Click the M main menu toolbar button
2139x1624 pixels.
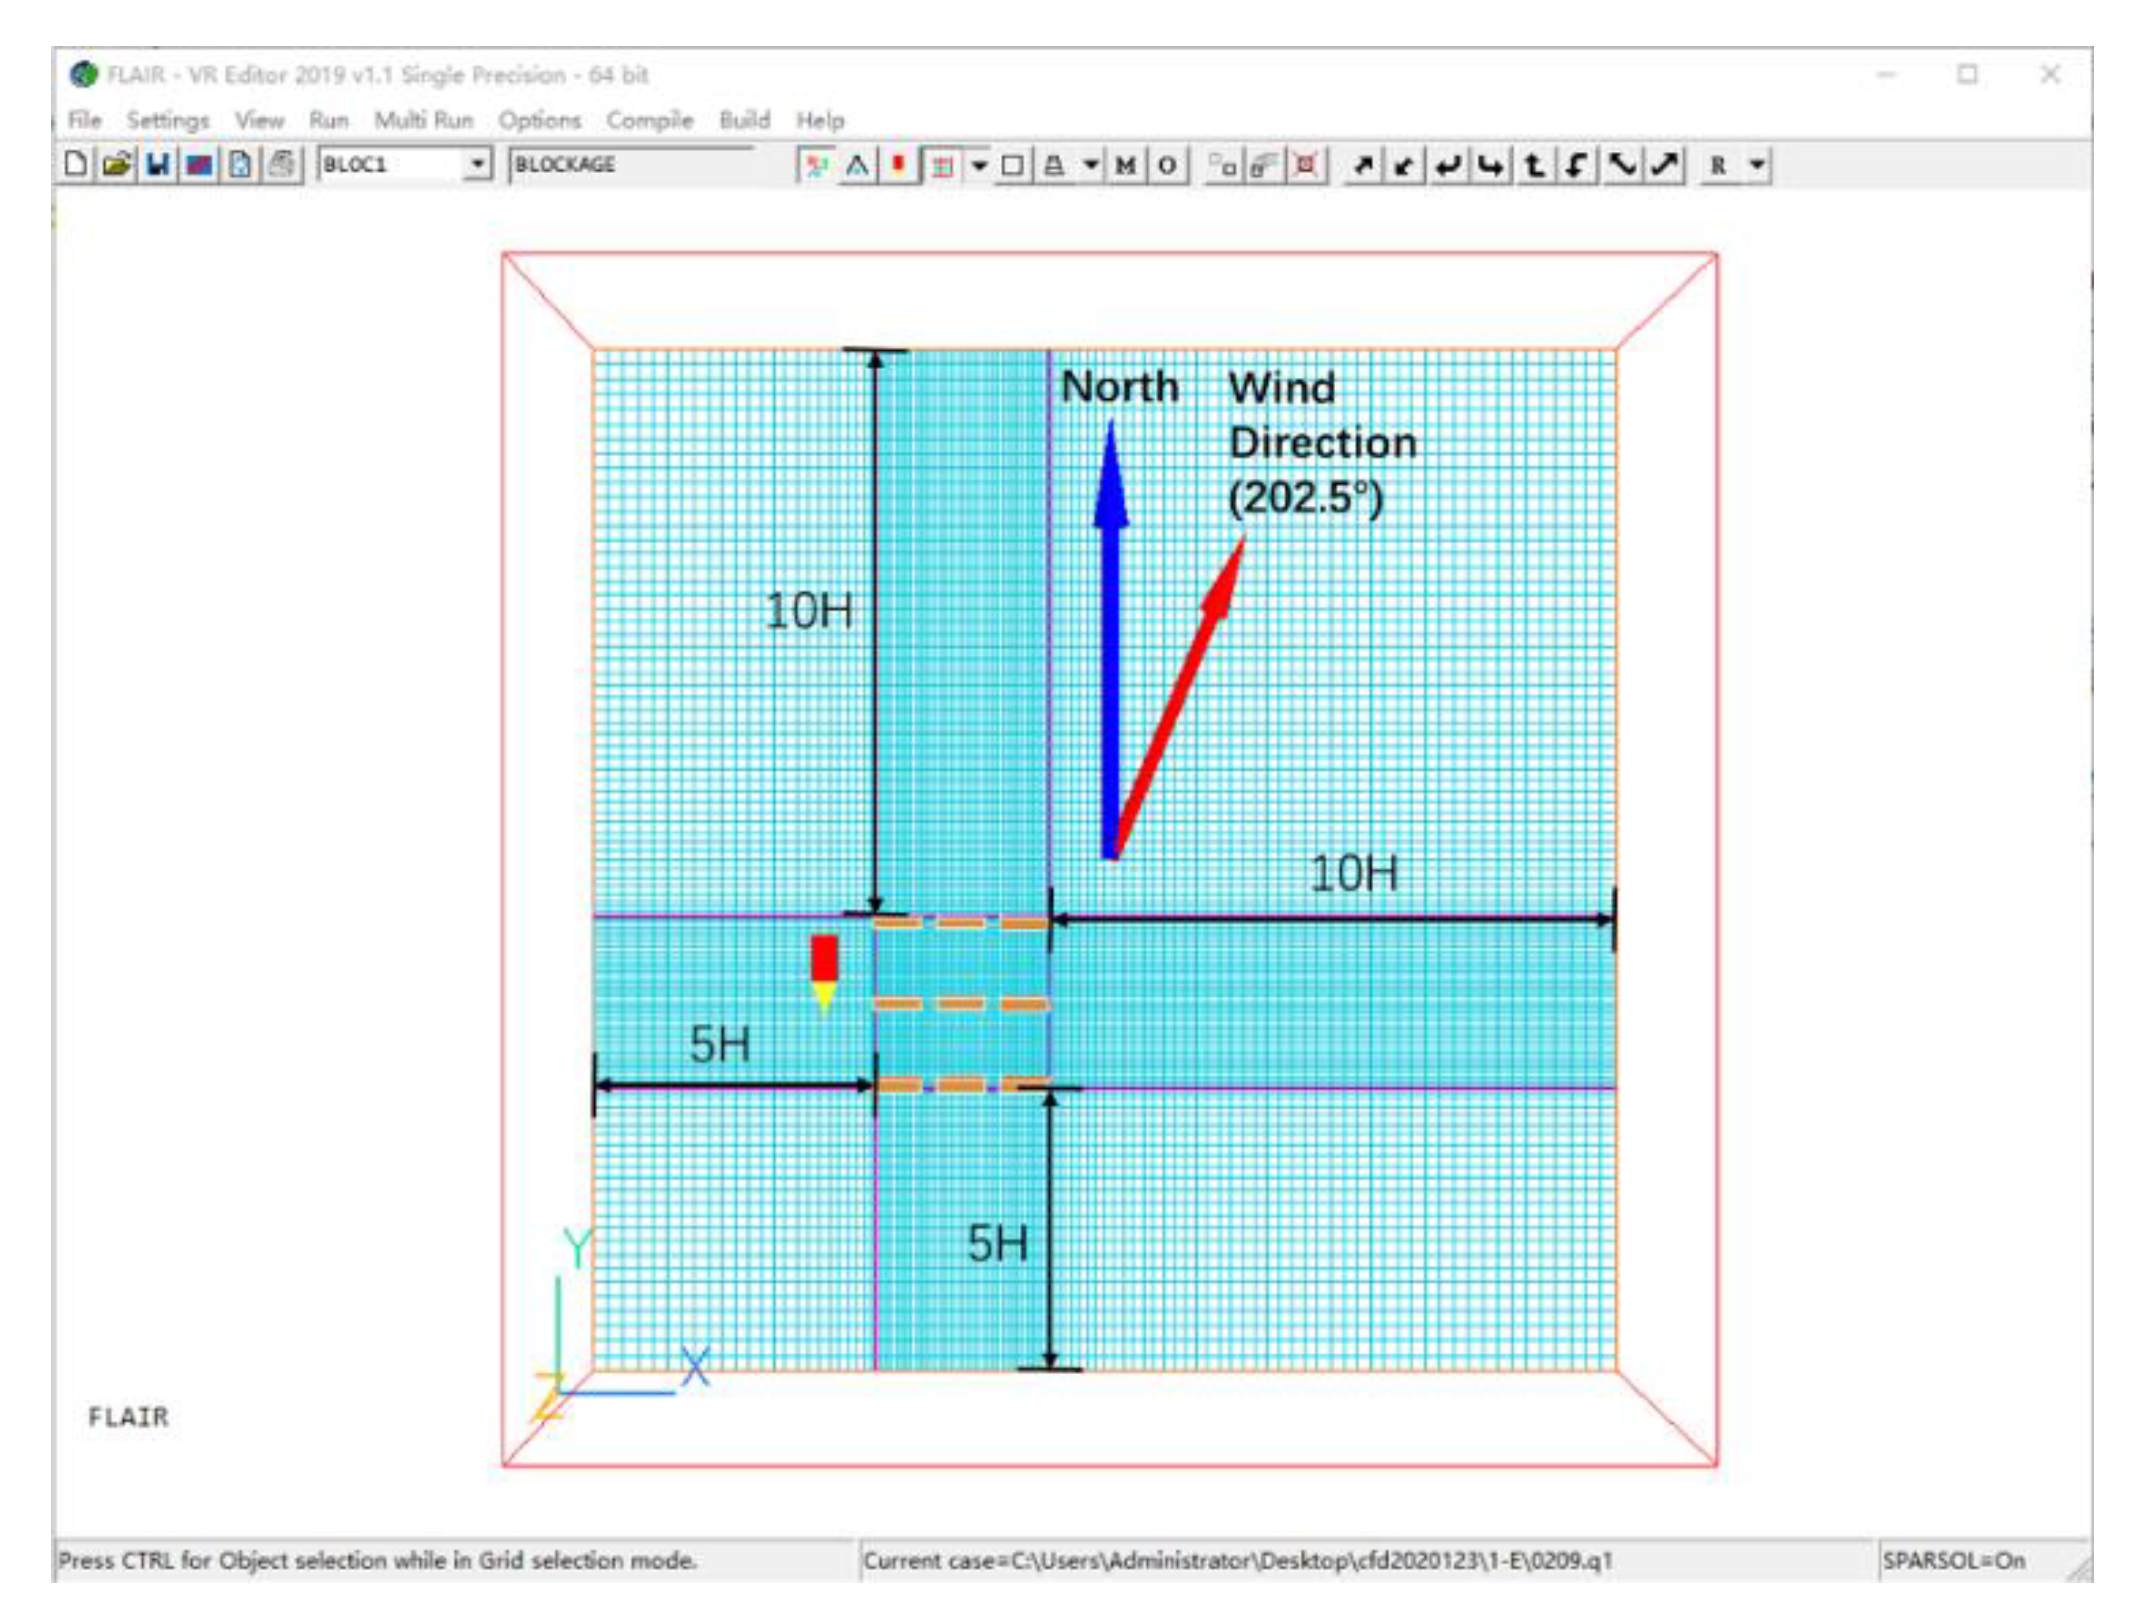(x=1126, y=166)
